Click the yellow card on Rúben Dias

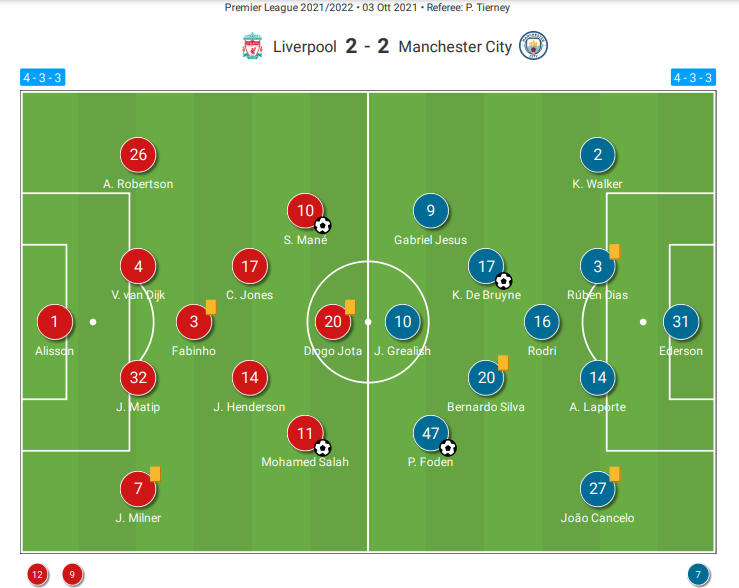click(x=615, y=251)
